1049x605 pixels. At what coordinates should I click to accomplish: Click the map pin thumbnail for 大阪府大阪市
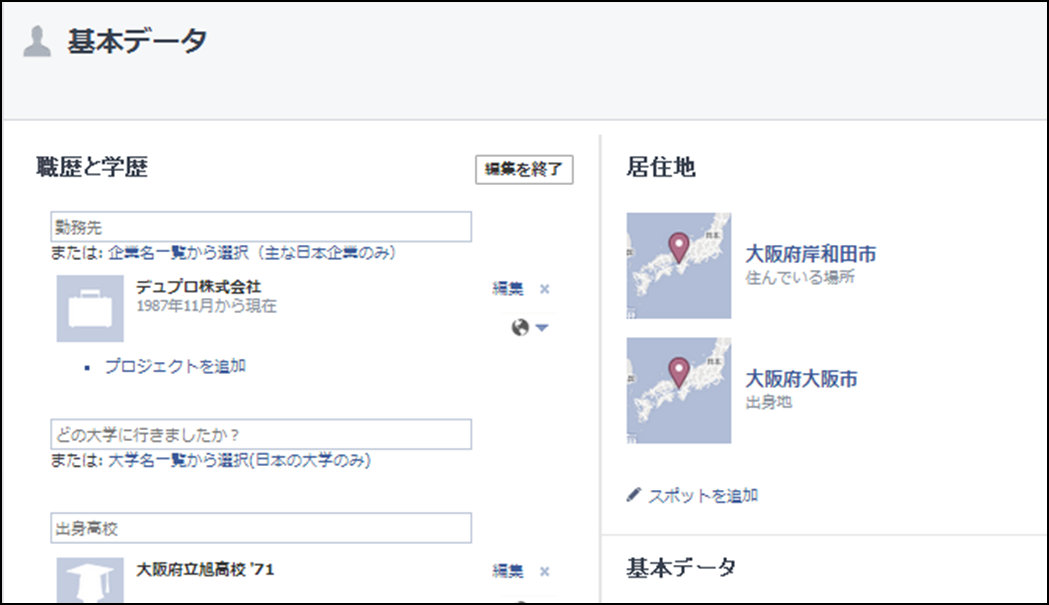pyautogui.click(x=678, y=390)
